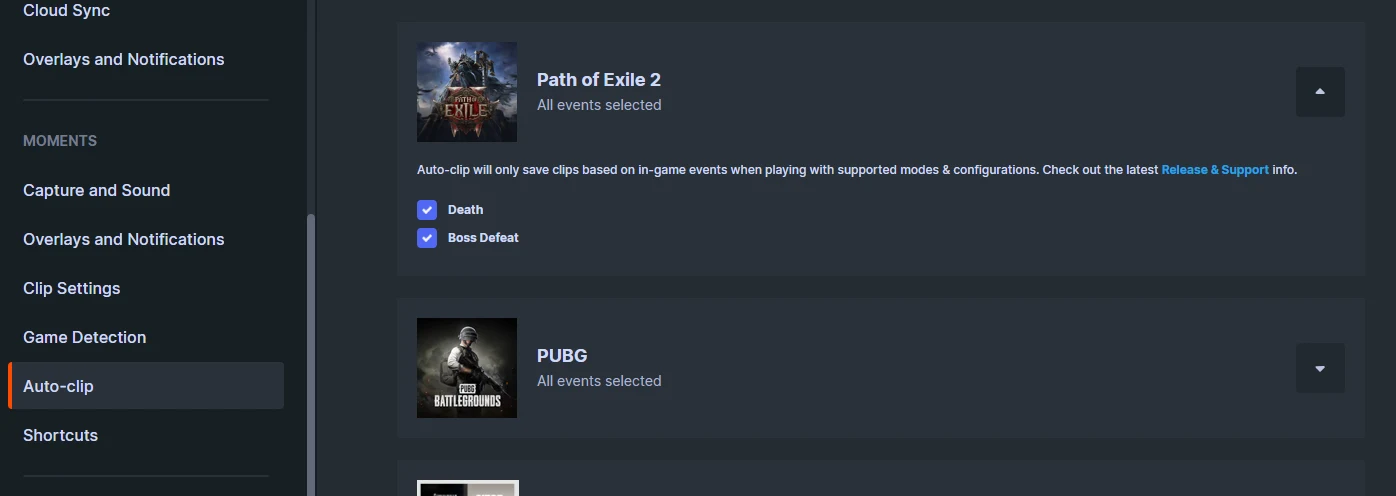This screenshot has width=1396, height=496.
Task: Click the Path of Exile 2 cover art
Action: click(x=467, y=92)
